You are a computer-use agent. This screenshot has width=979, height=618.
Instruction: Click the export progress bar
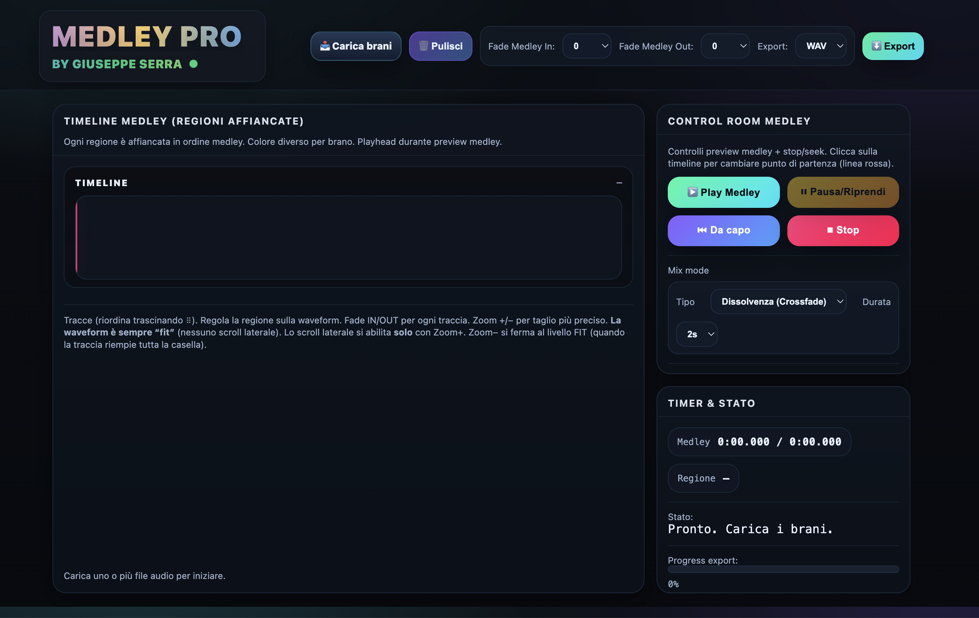(x=784, y=569)
